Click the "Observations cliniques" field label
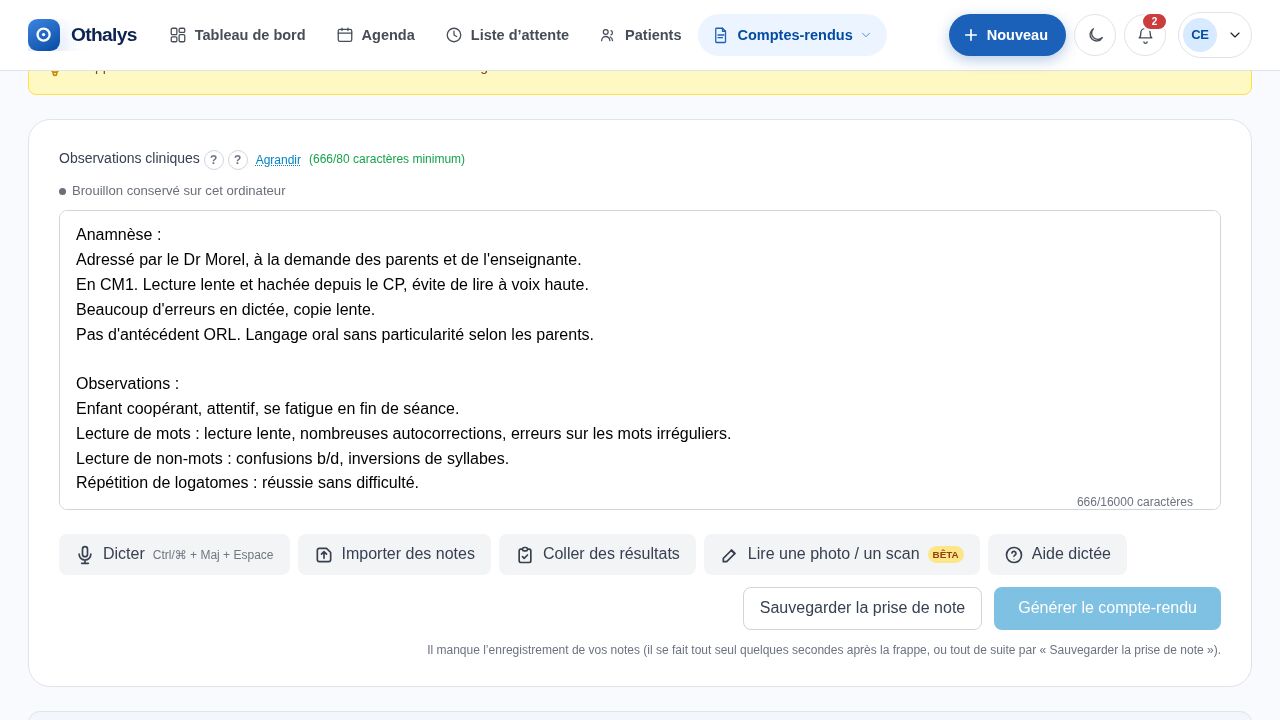The width and height of the screenshot is (1280, 720). coord(129,158)
